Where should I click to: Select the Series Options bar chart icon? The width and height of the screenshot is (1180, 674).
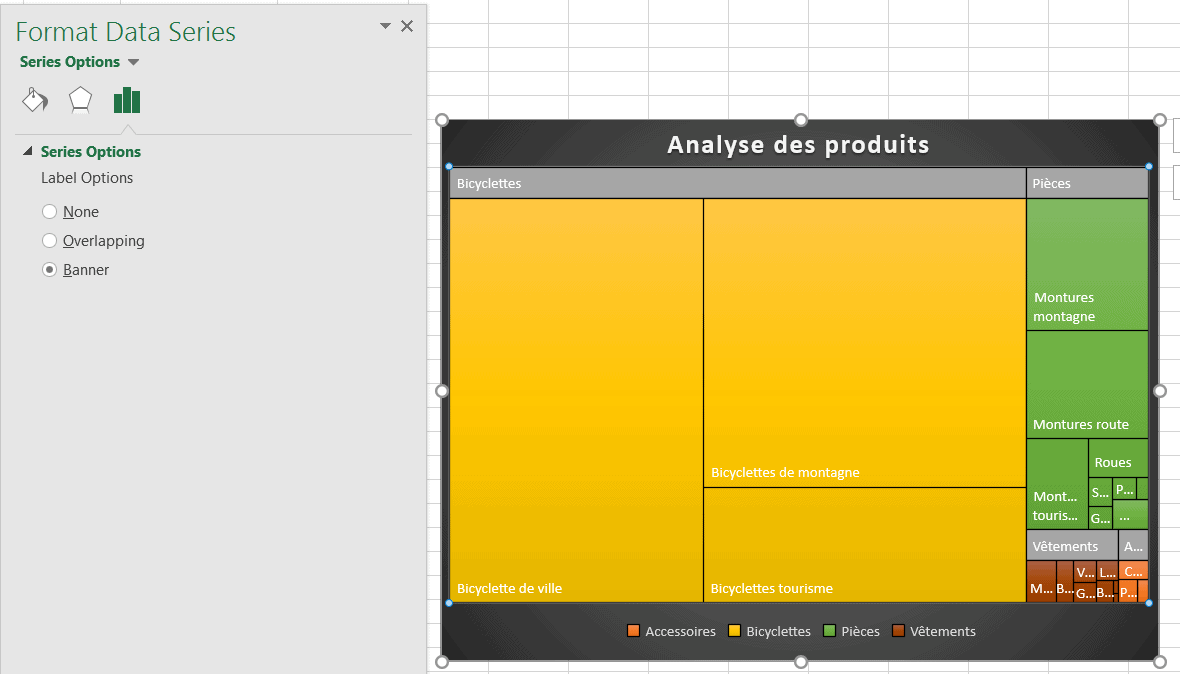[127, 100]
